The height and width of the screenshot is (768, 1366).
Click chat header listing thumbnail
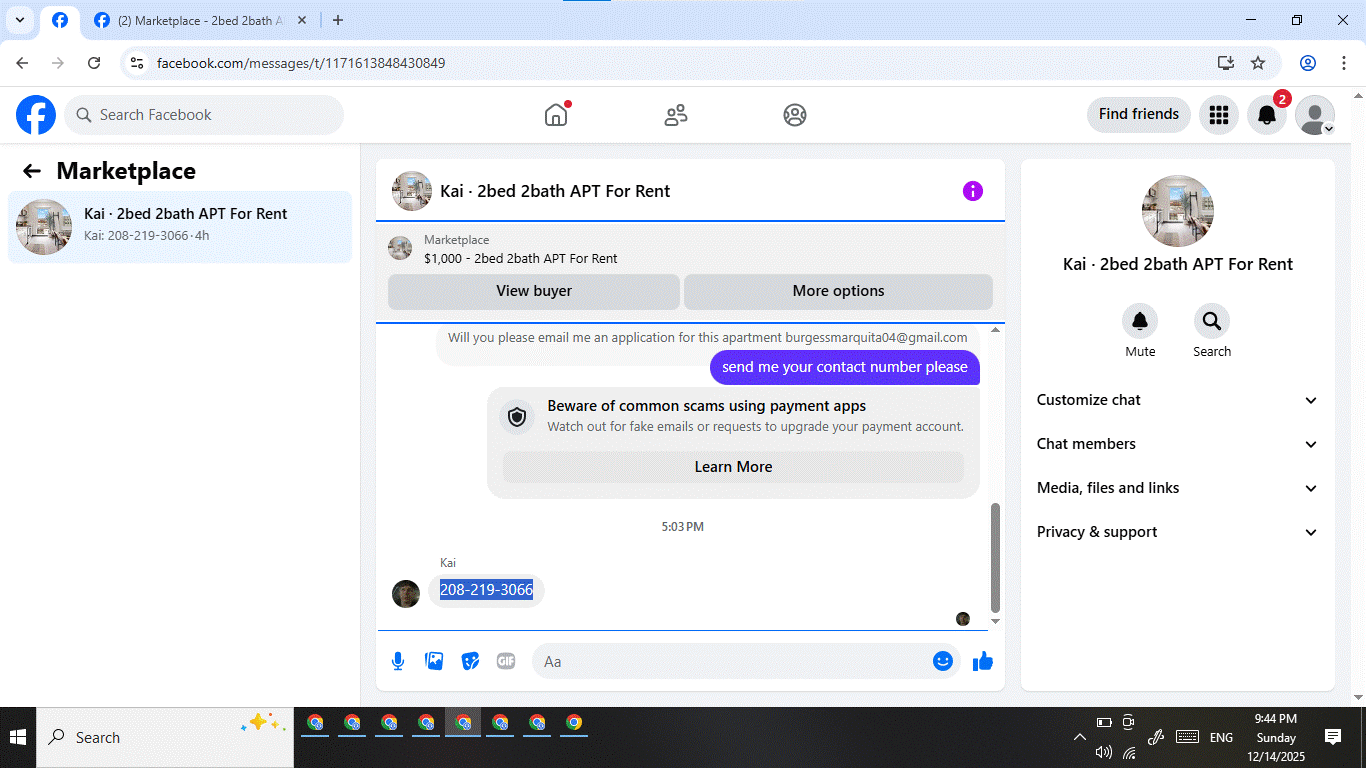412,191
